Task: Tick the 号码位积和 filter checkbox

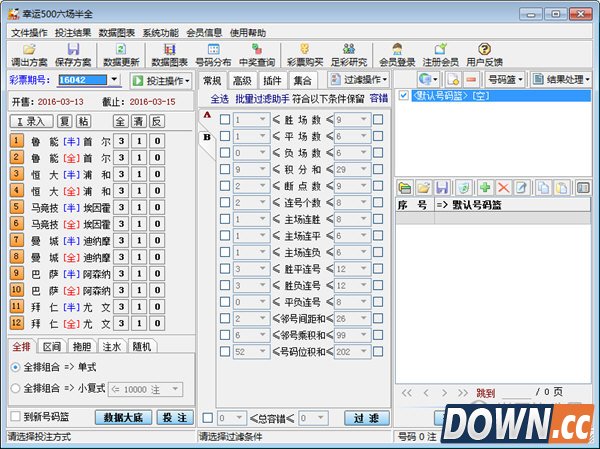Action: pos(225,351)
